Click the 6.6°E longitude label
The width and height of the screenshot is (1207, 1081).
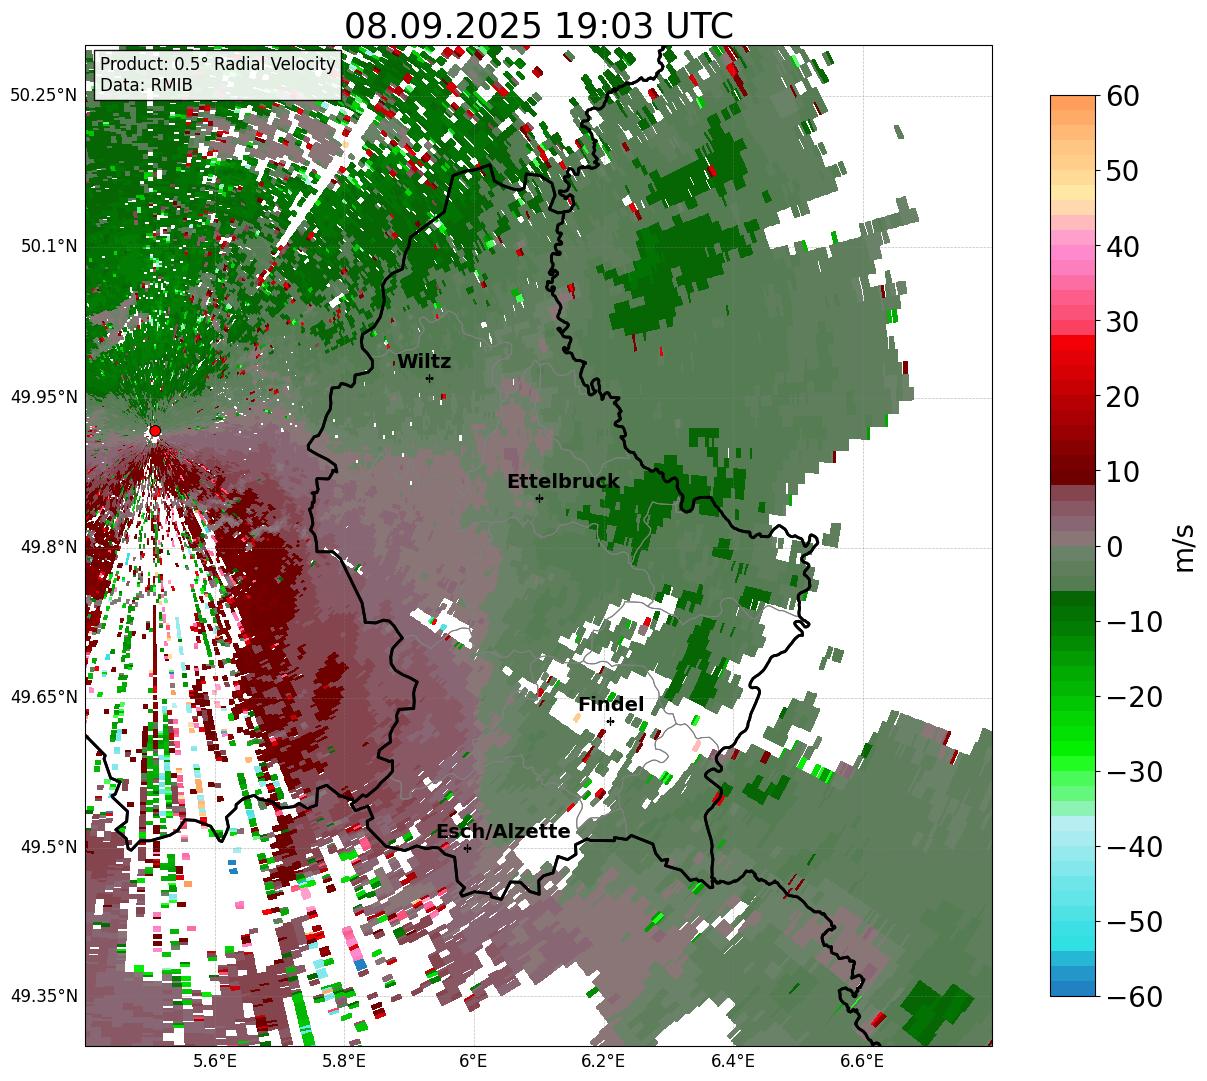click(x=861, y=1061)
